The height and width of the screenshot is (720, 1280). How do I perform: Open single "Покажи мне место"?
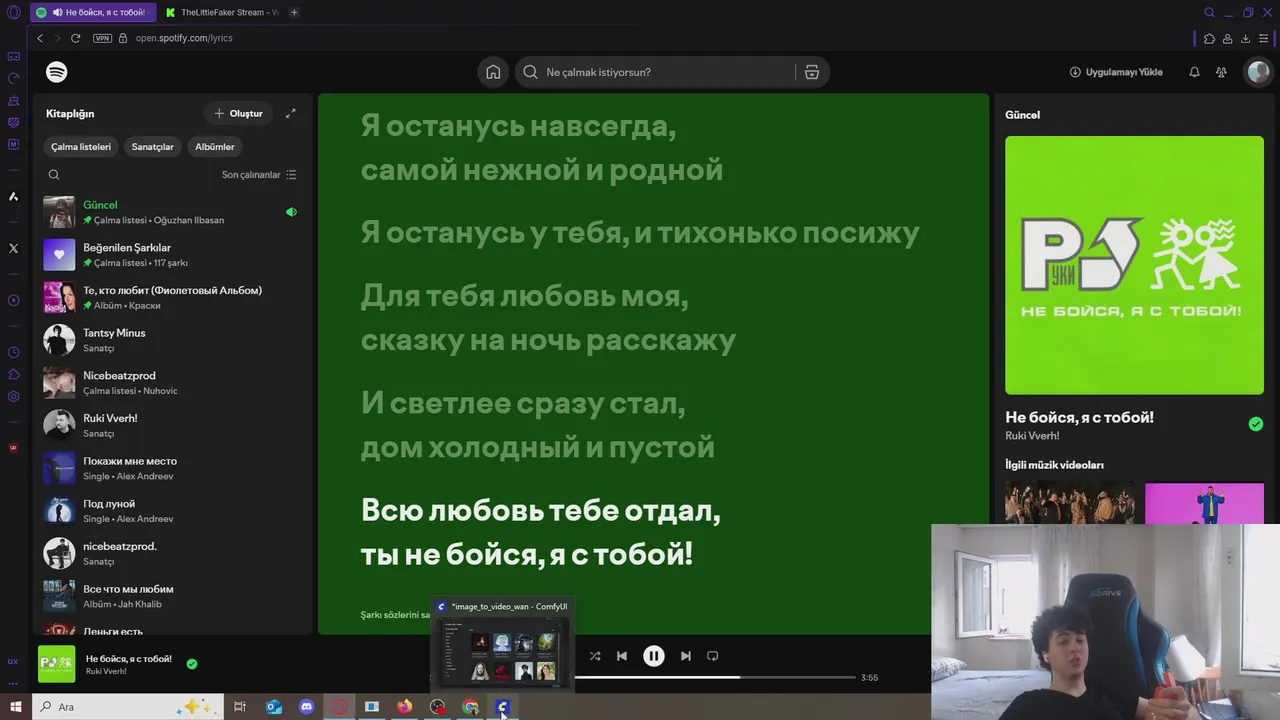pyautogui.click(x=171, y=468)
